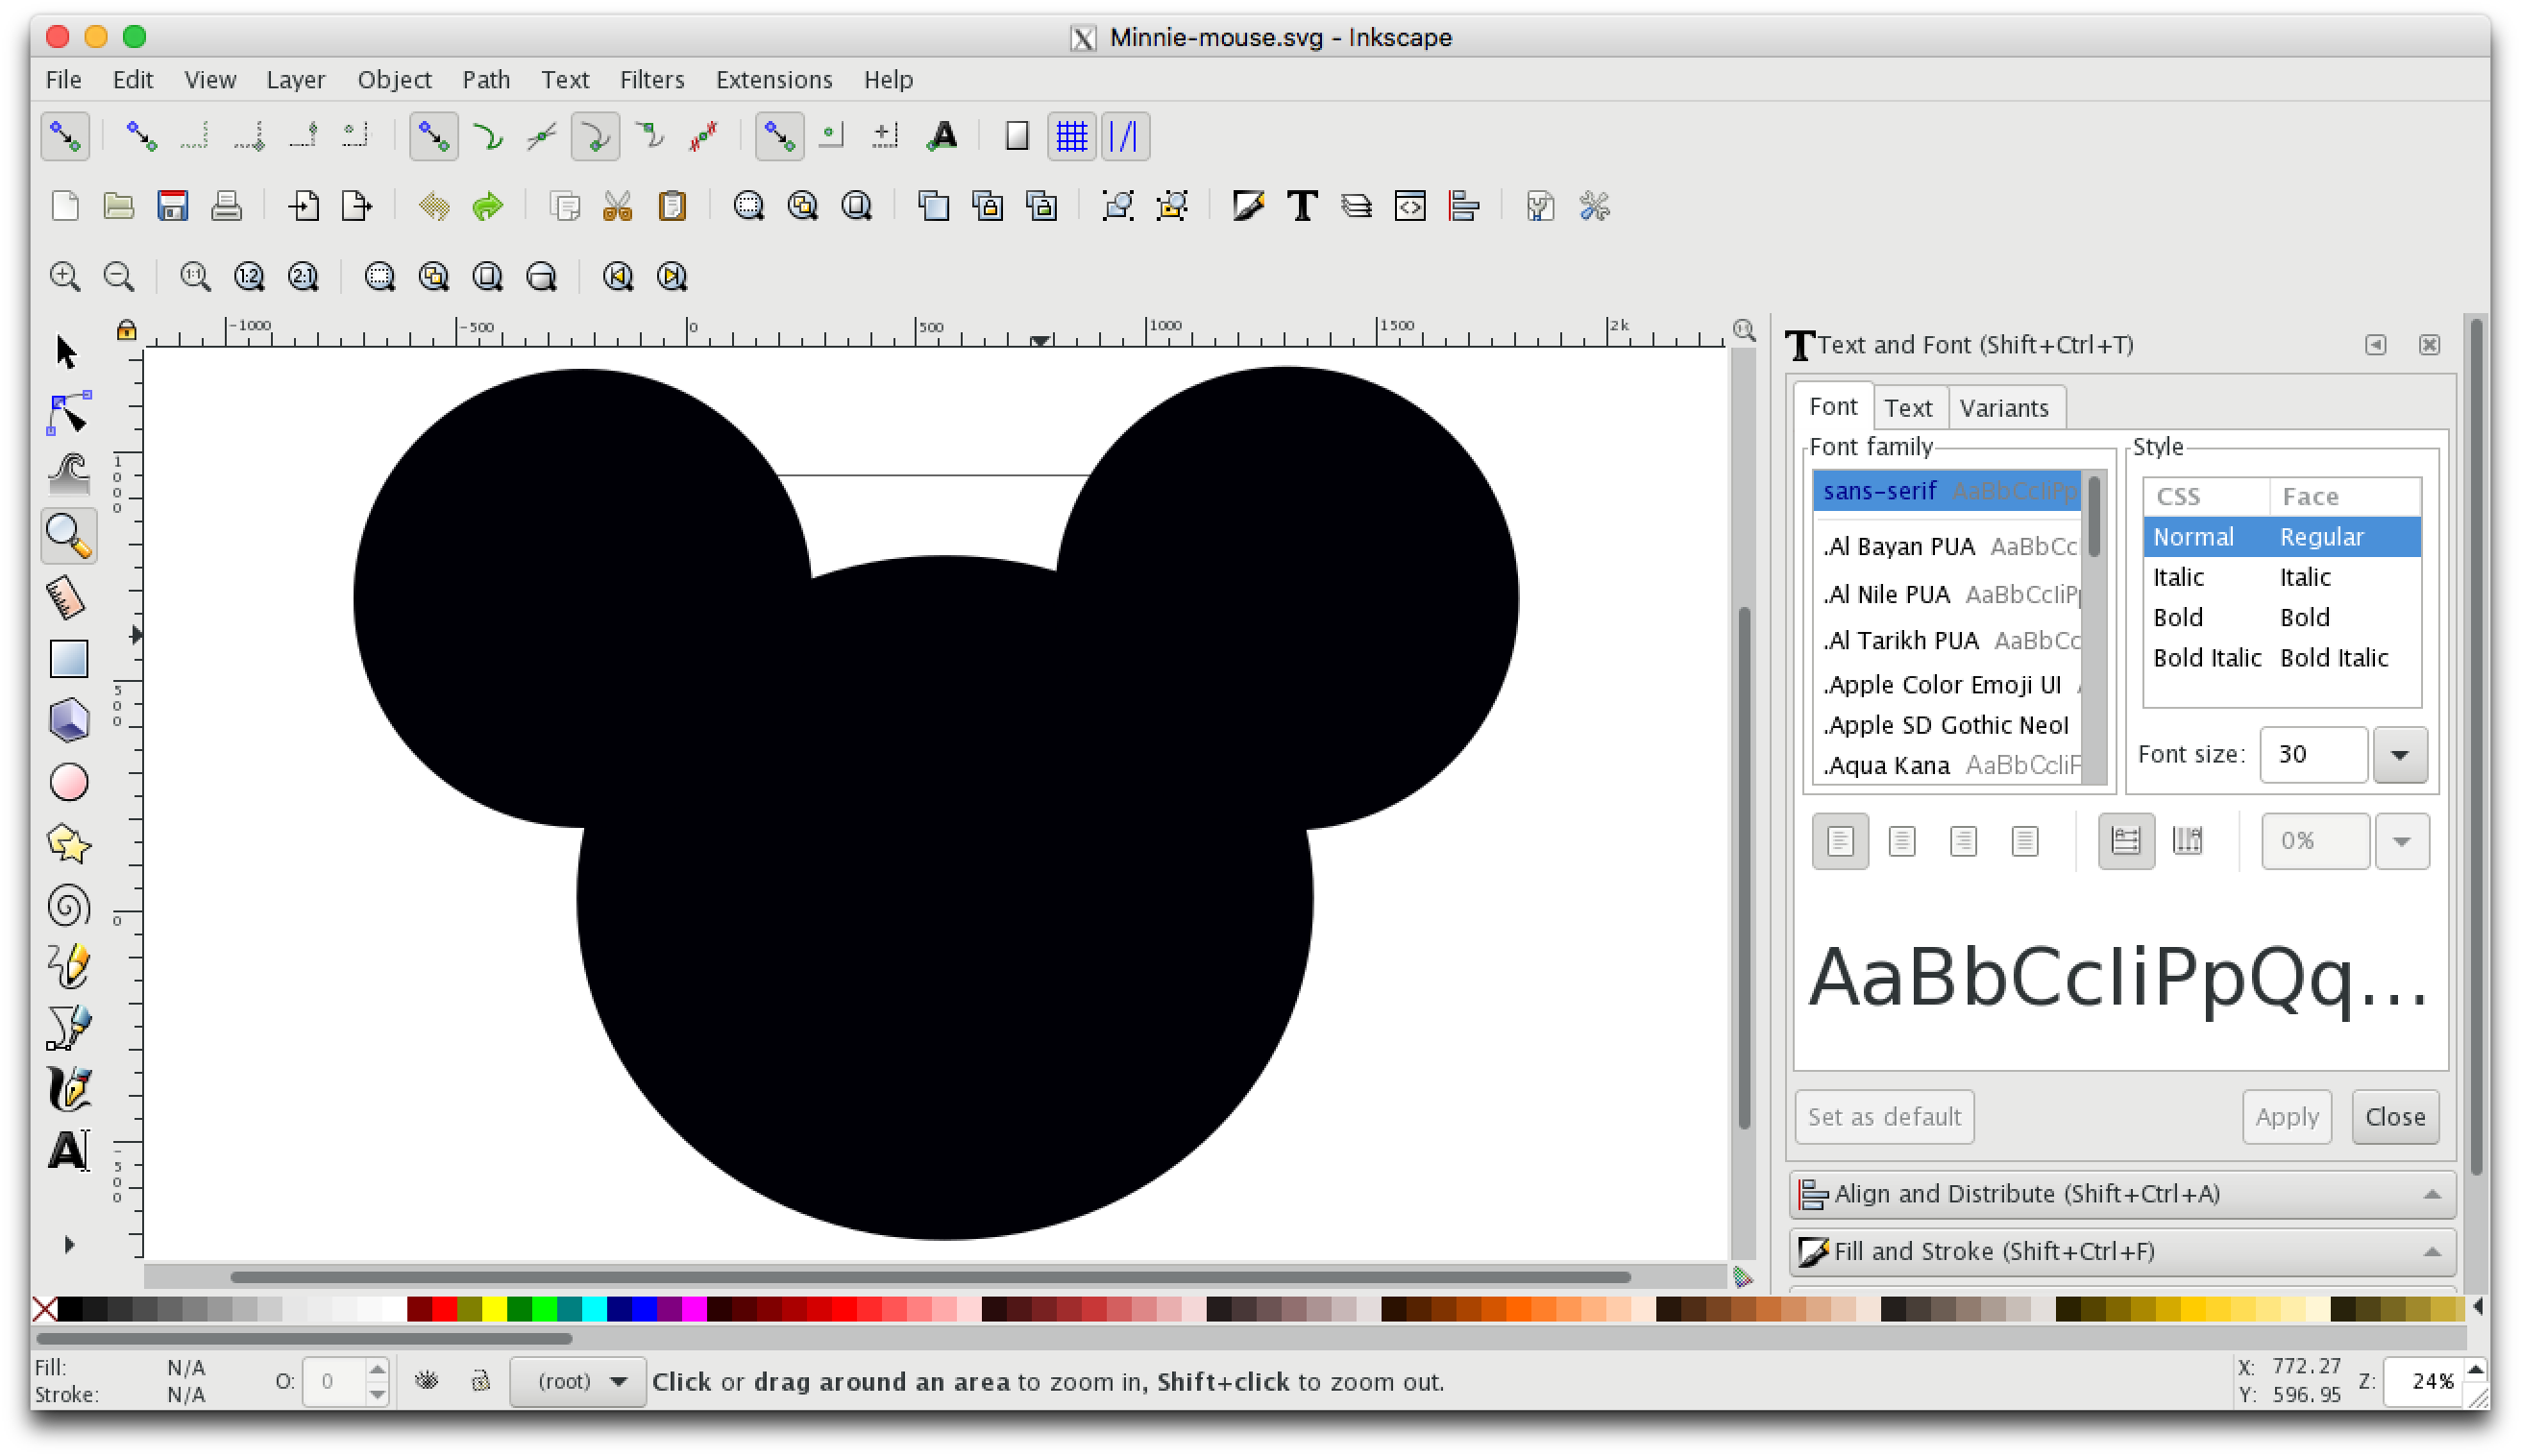Click the Zoom out magnifier icon
The height and width of the screenshot is (1456, 2521).
[118, 276]
